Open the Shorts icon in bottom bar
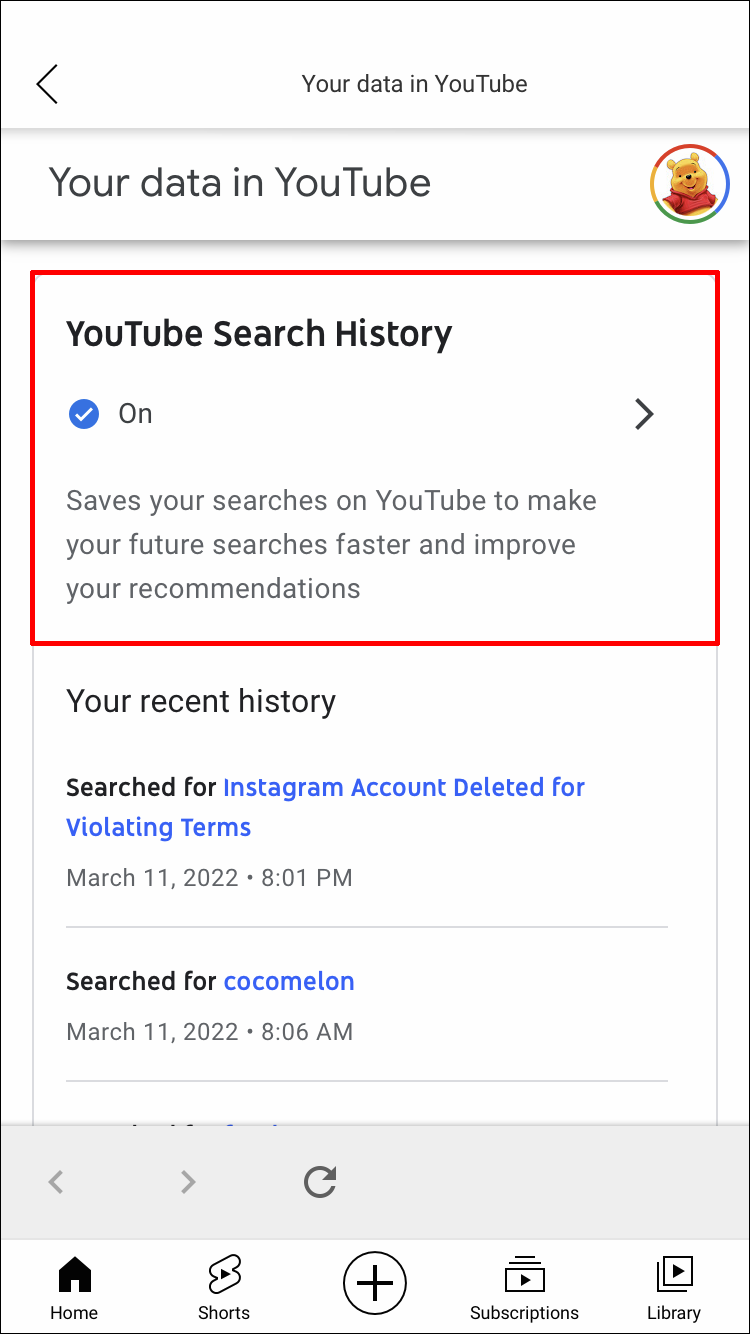The image size is (750, 1334). [224, 1275]
